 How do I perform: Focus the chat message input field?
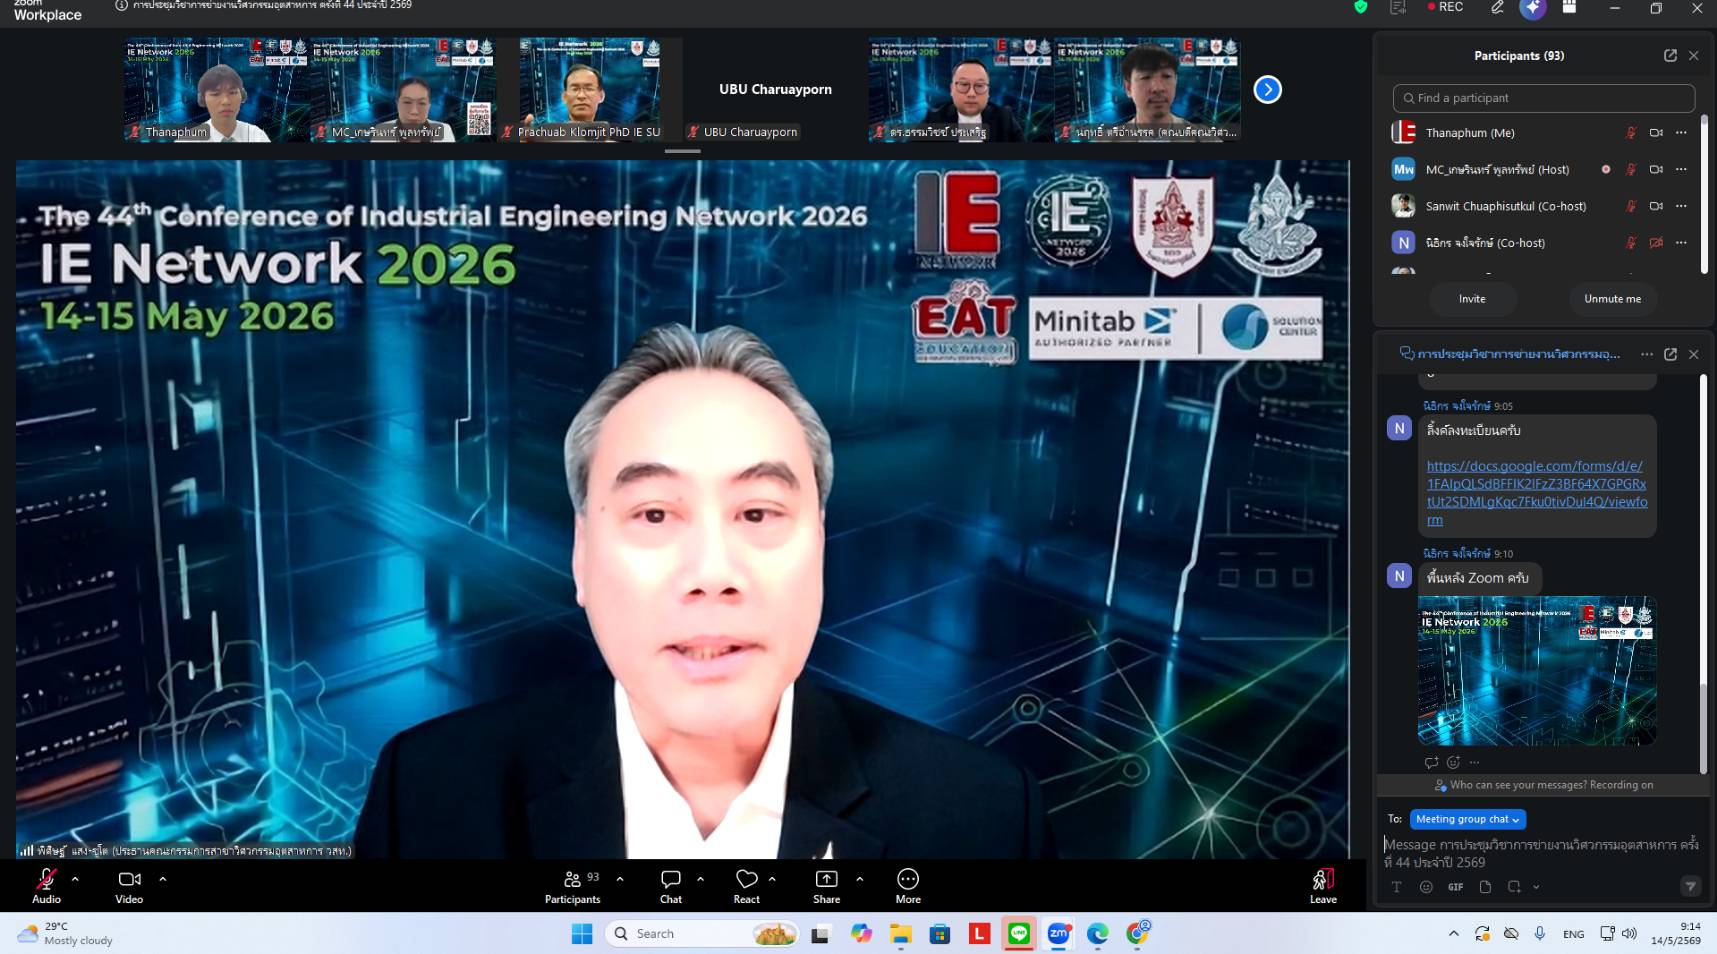(x=1542, y=853)
